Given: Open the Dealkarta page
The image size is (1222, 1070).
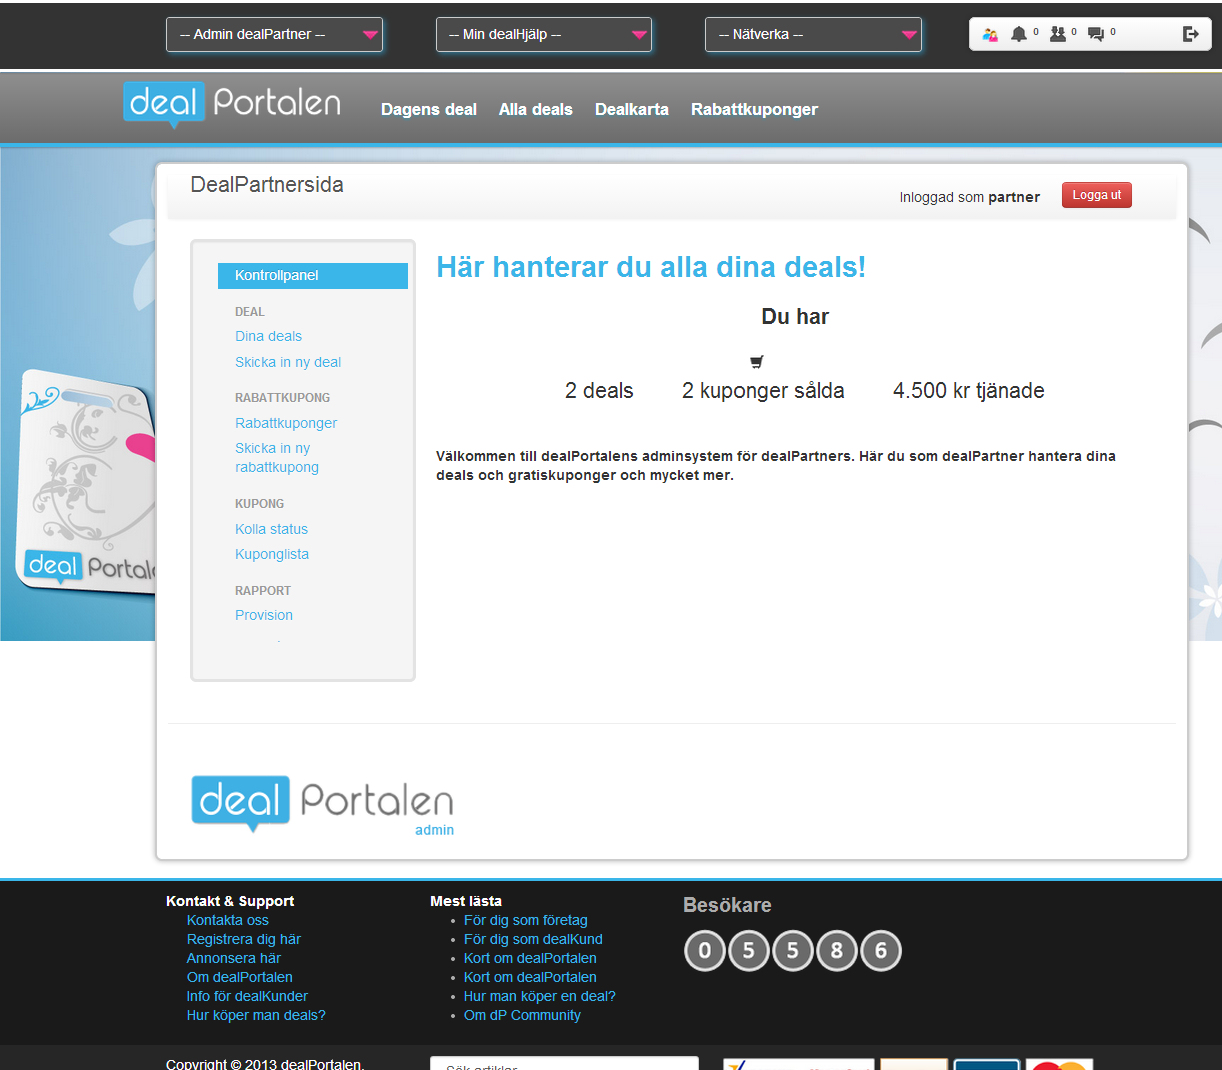Looking at the screenshot, I should (x=631, y=109).
